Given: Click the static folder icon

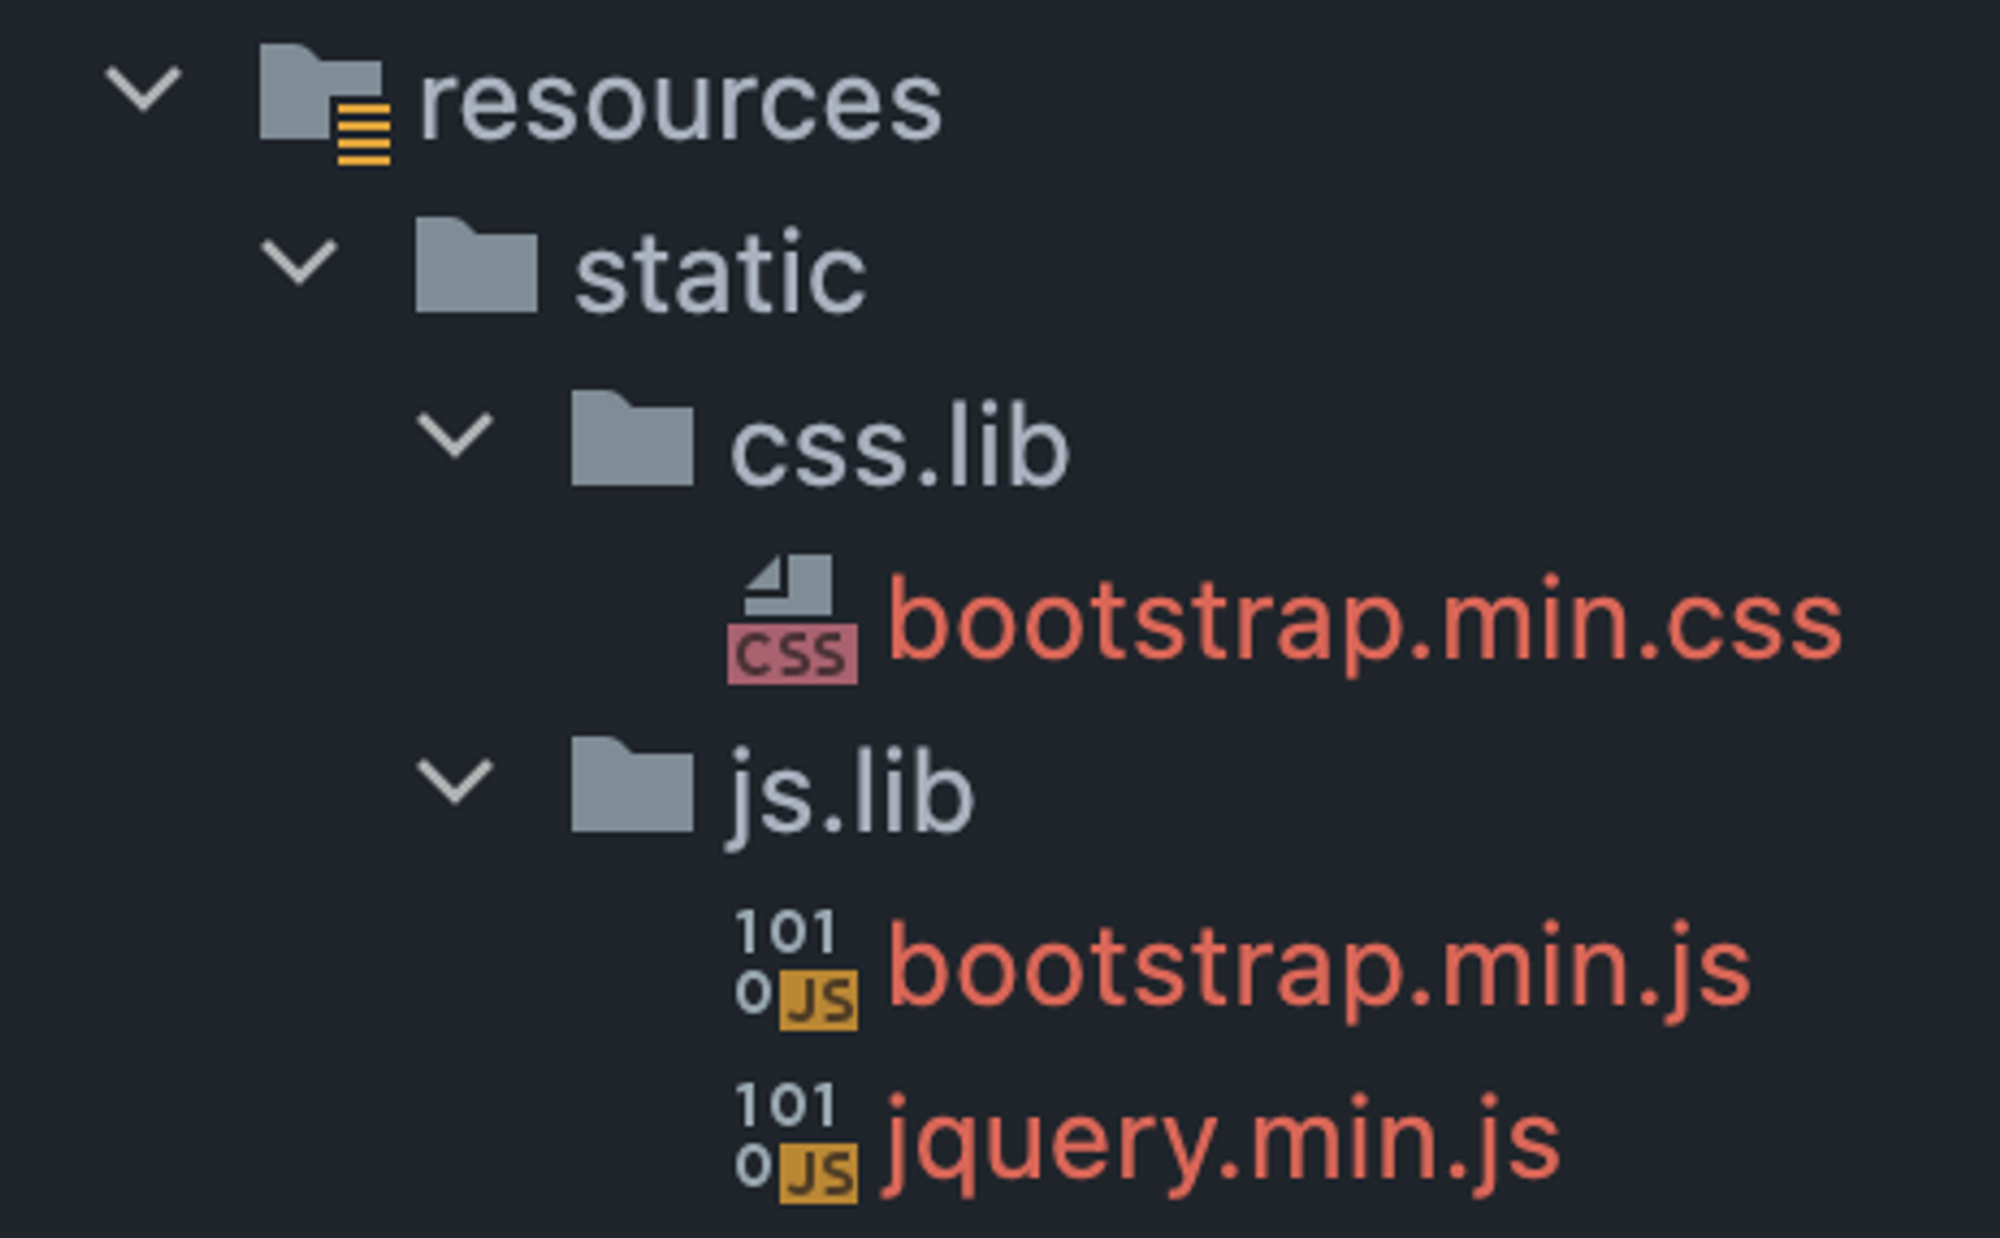Looking at the screenshot, I should 476,265.
